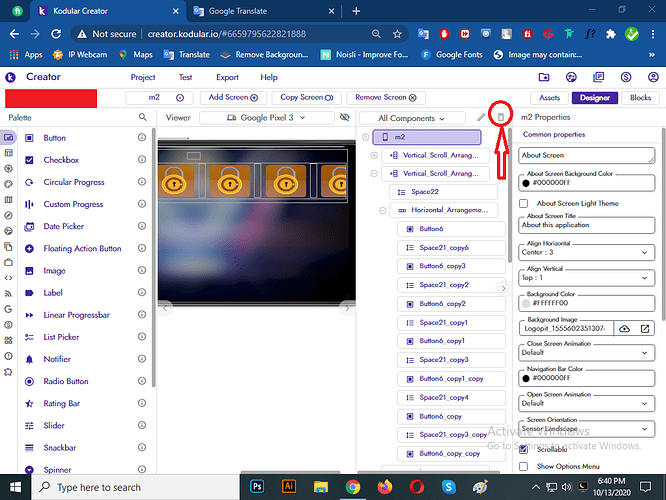Switch to the Blocks view
The height and width of the screenshot is (500, 666).
point(640,97)
